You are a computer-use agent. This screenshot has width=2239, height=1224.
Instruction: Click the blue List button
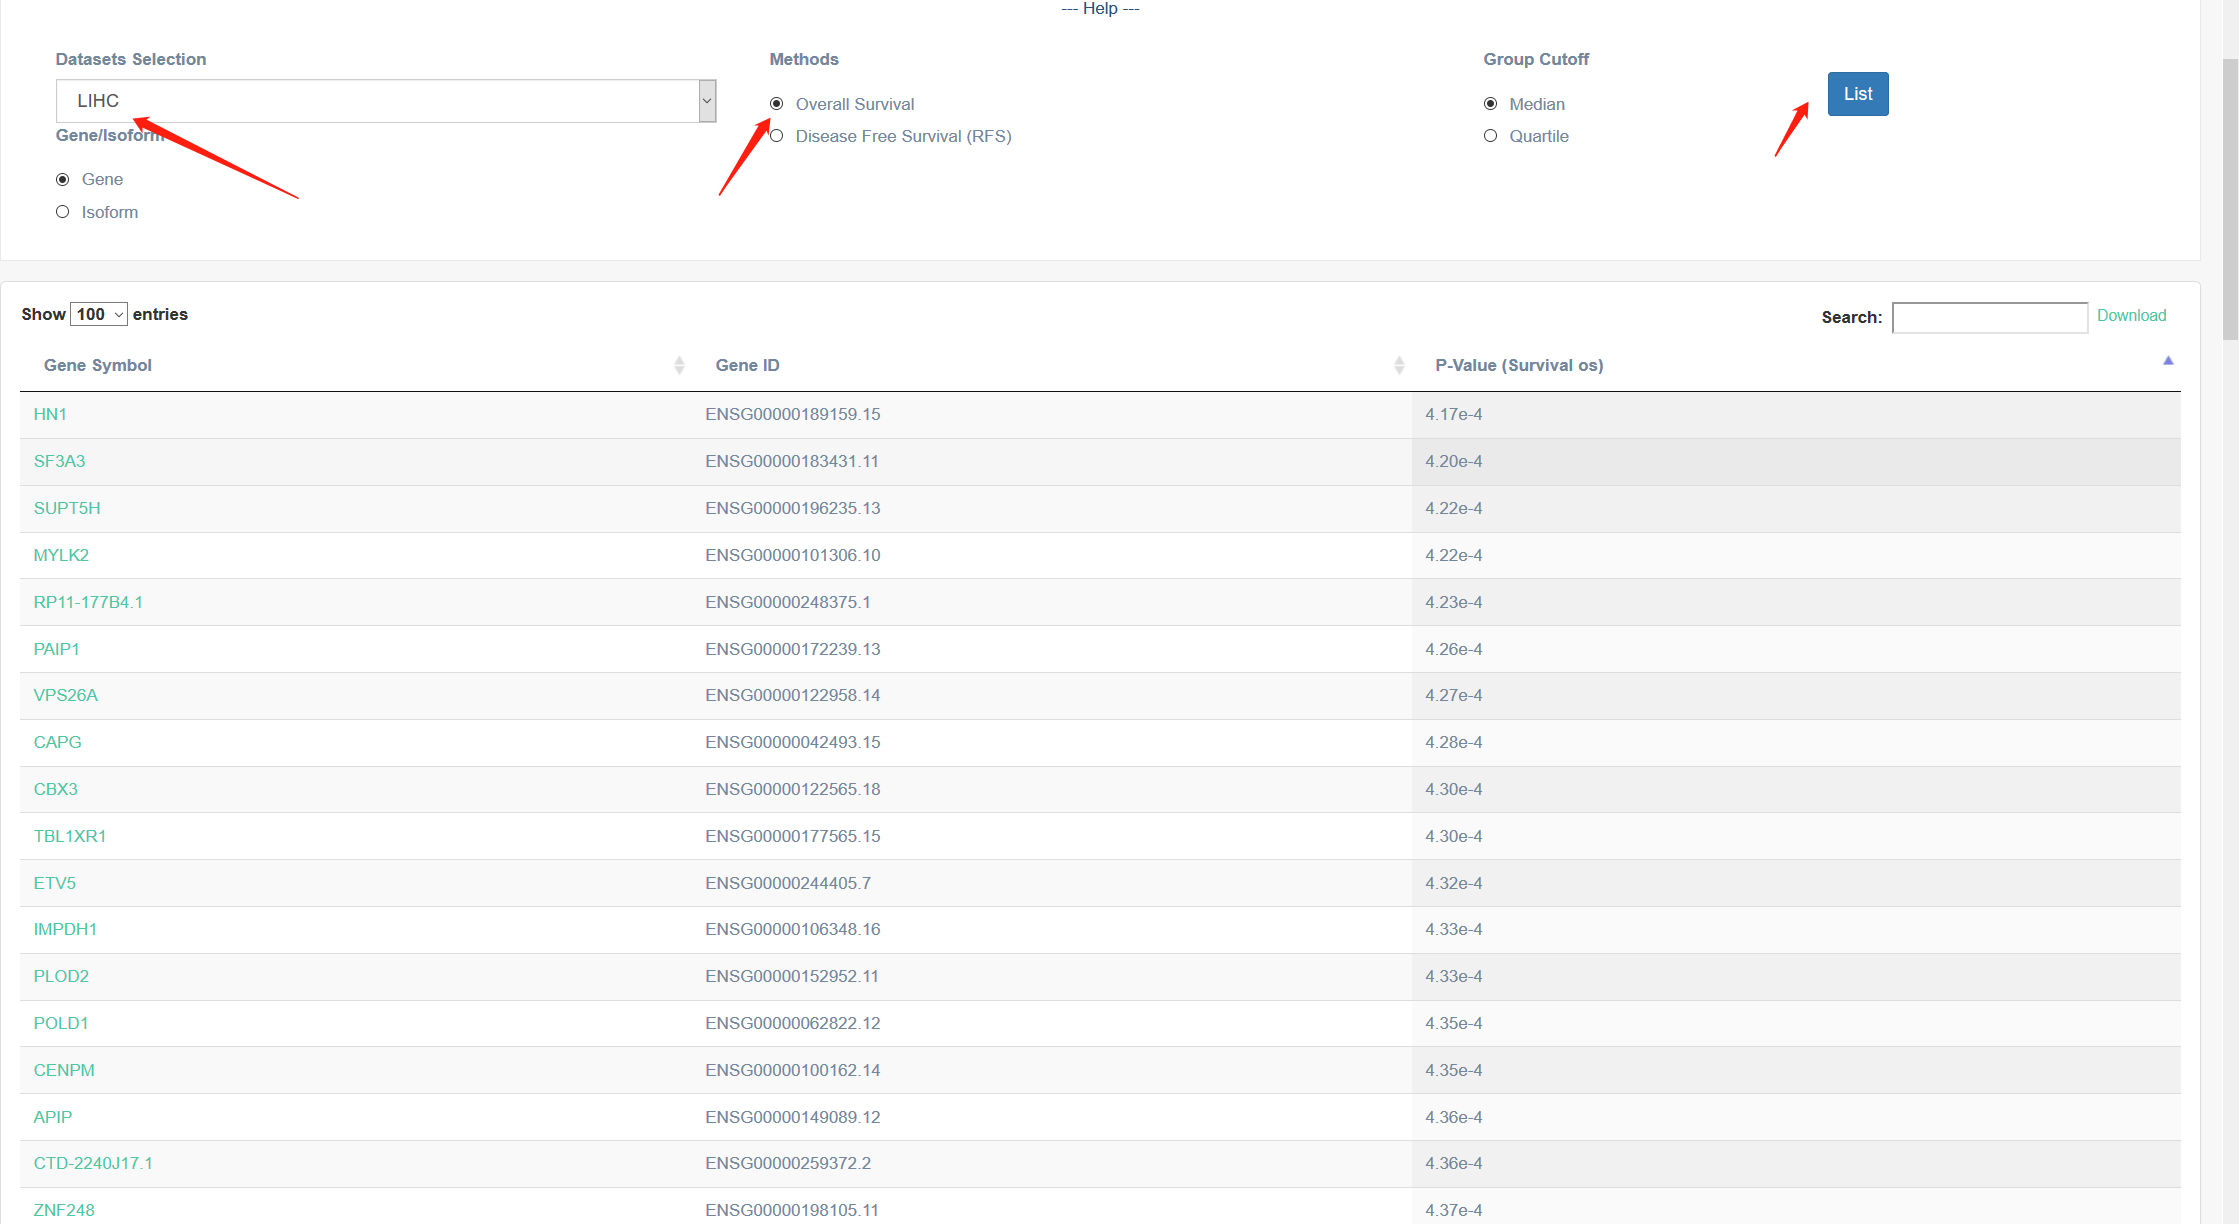tap(1858, 94)
